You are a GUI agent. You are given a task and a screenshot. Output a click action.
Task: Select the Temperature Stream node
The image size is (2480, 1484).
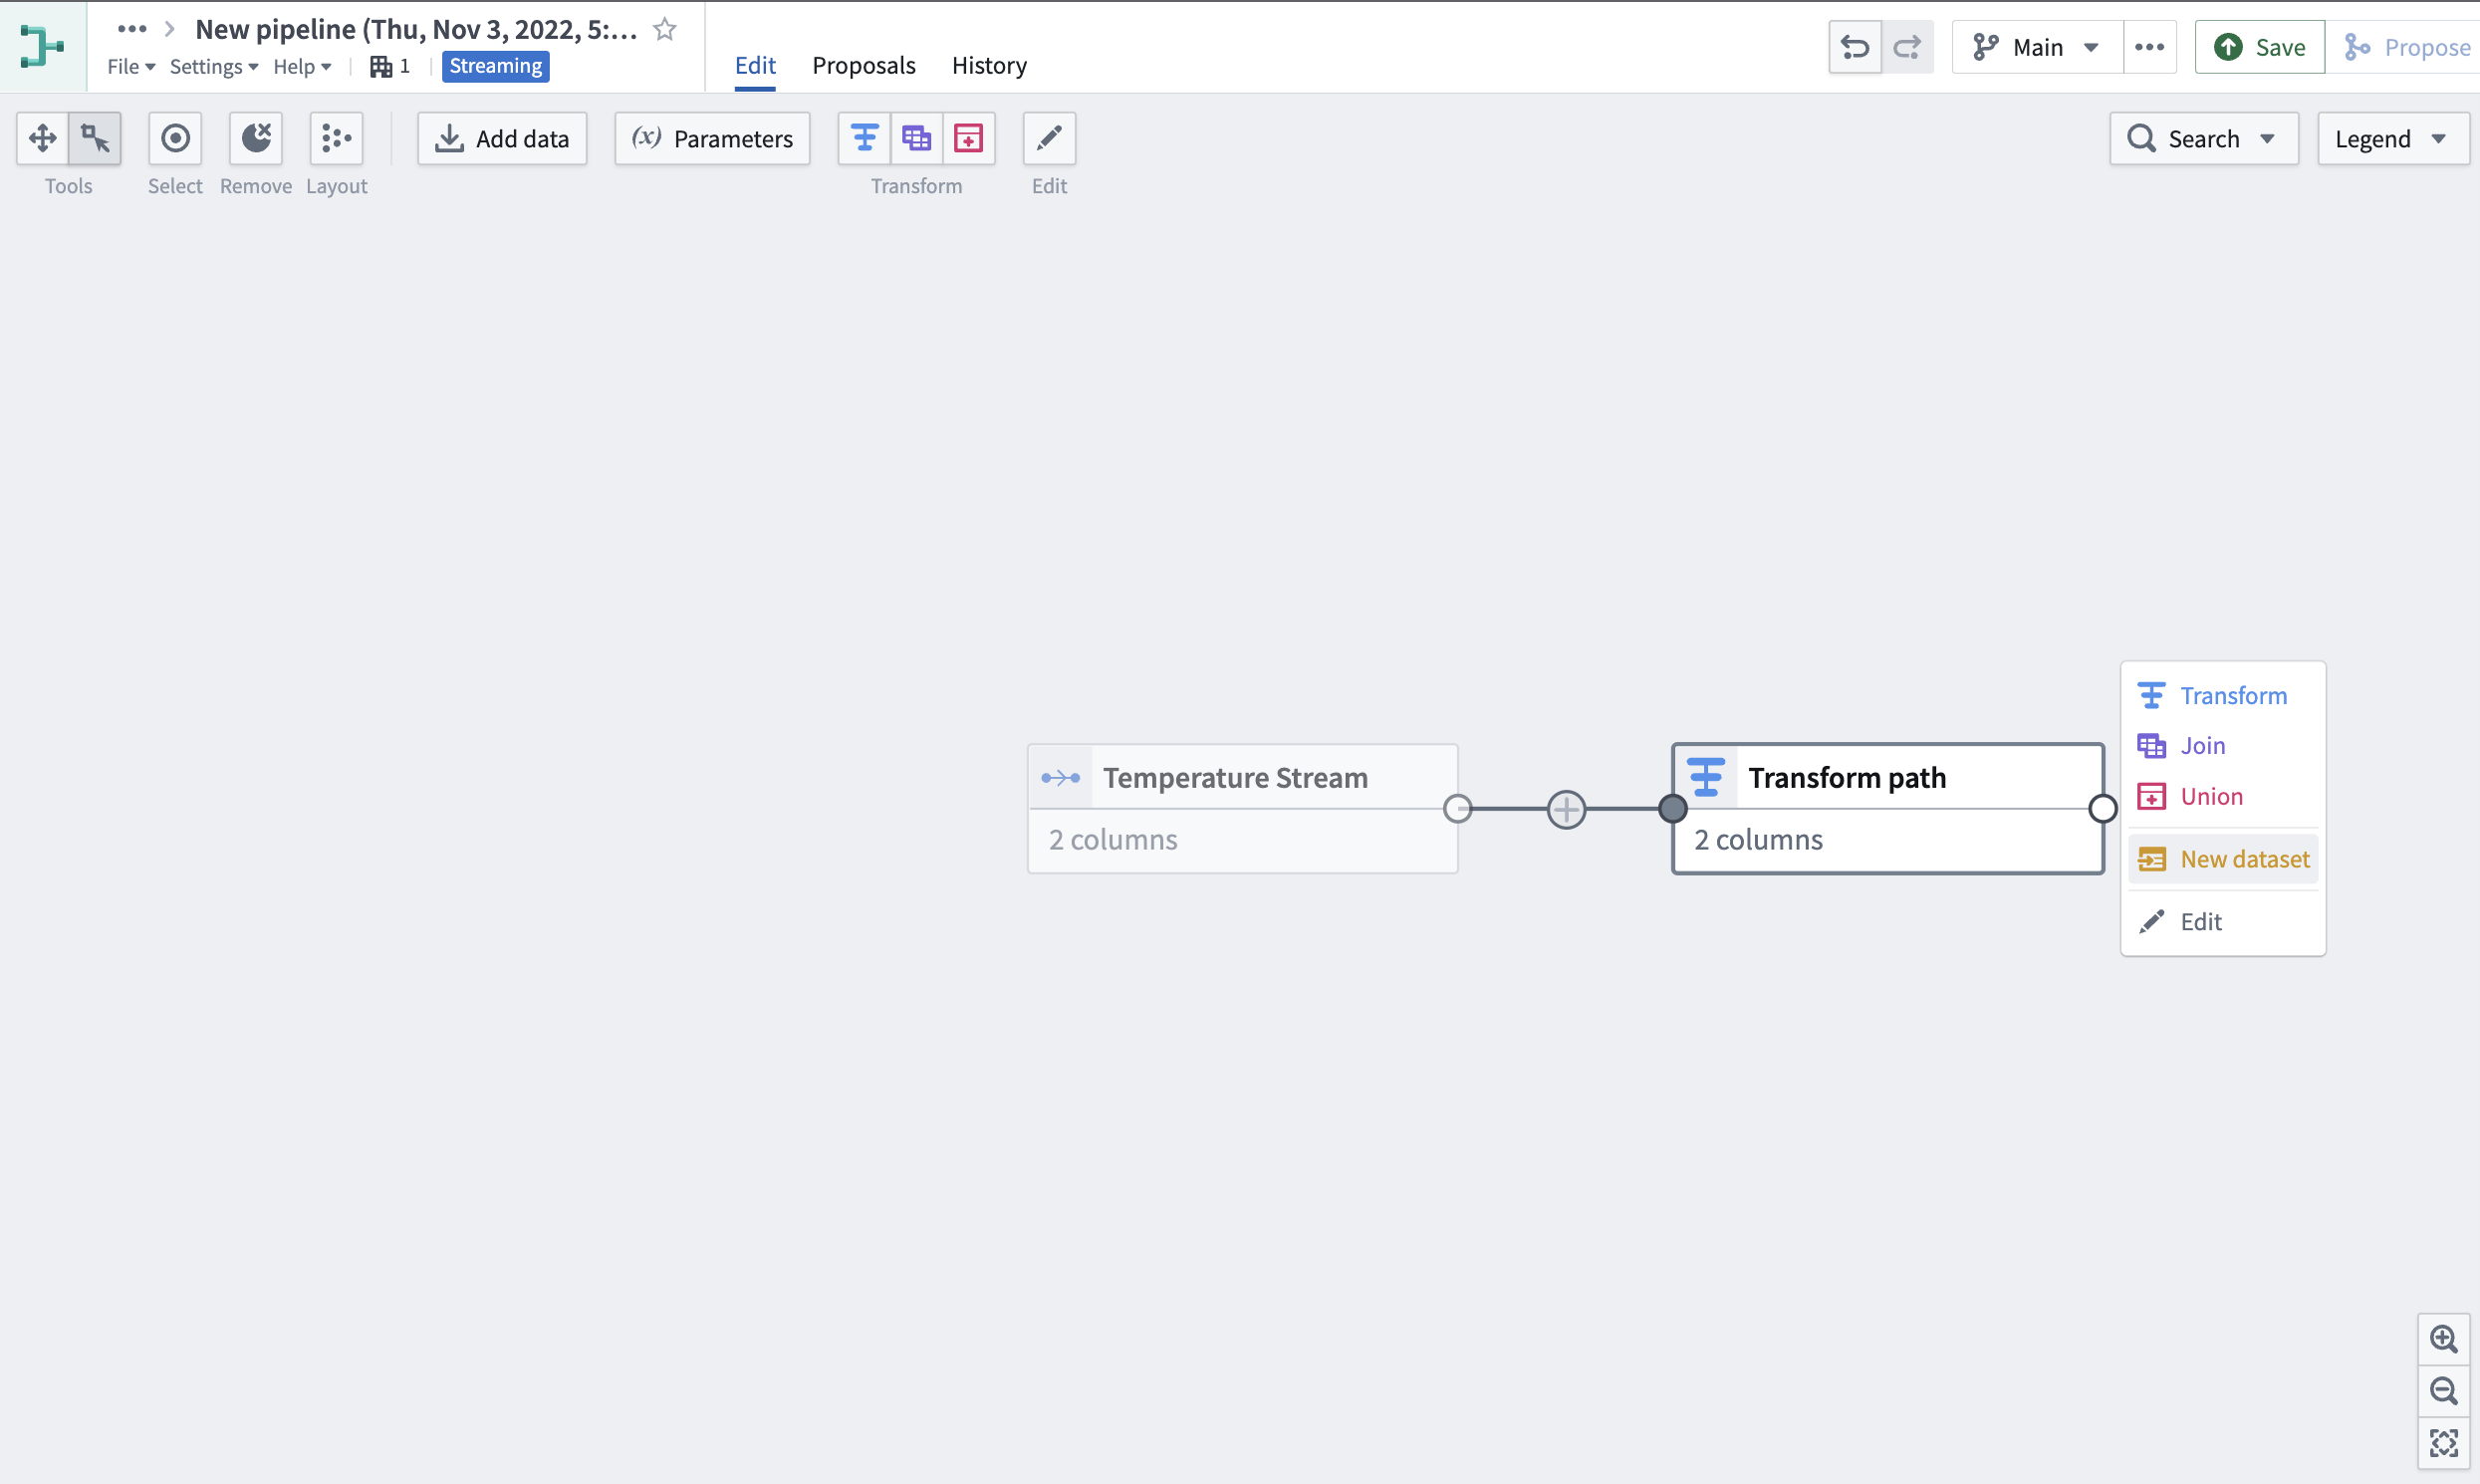1236,777
